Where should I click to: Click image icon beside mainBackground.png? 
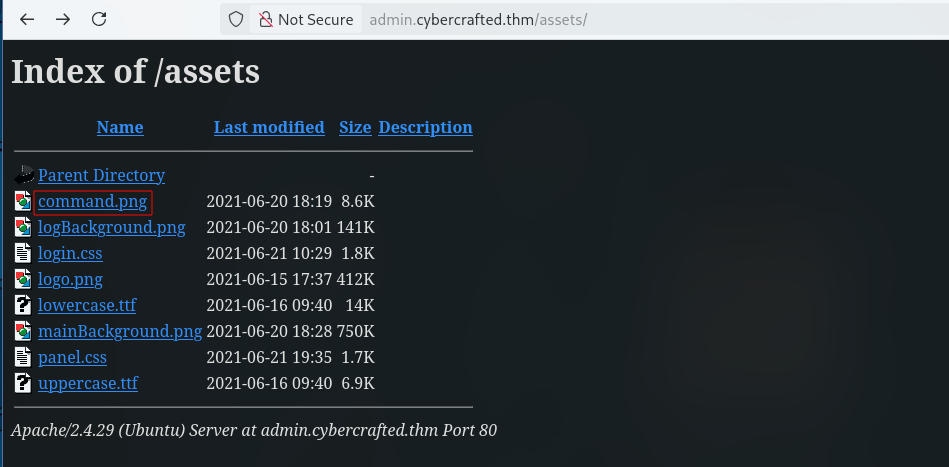pyautogui.click(x=23, y=331)
